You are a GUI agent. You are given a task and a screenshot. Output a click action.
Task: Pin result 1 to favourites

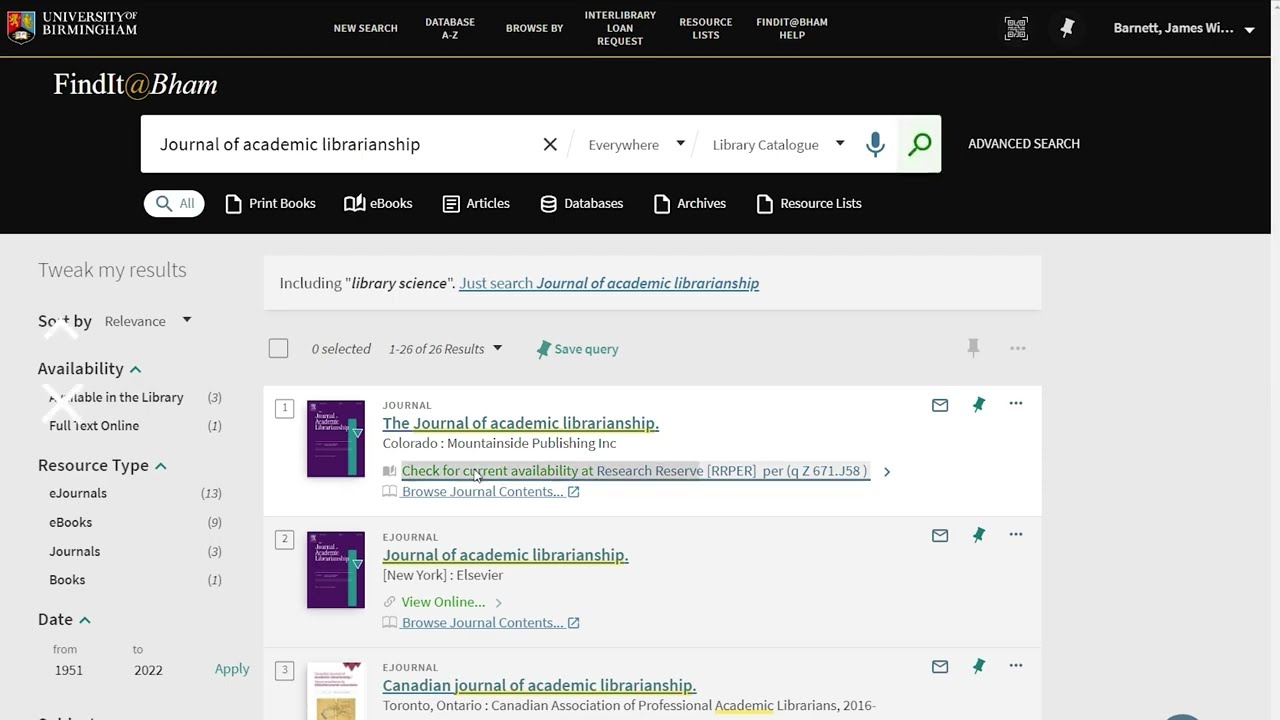pos(979,404)
